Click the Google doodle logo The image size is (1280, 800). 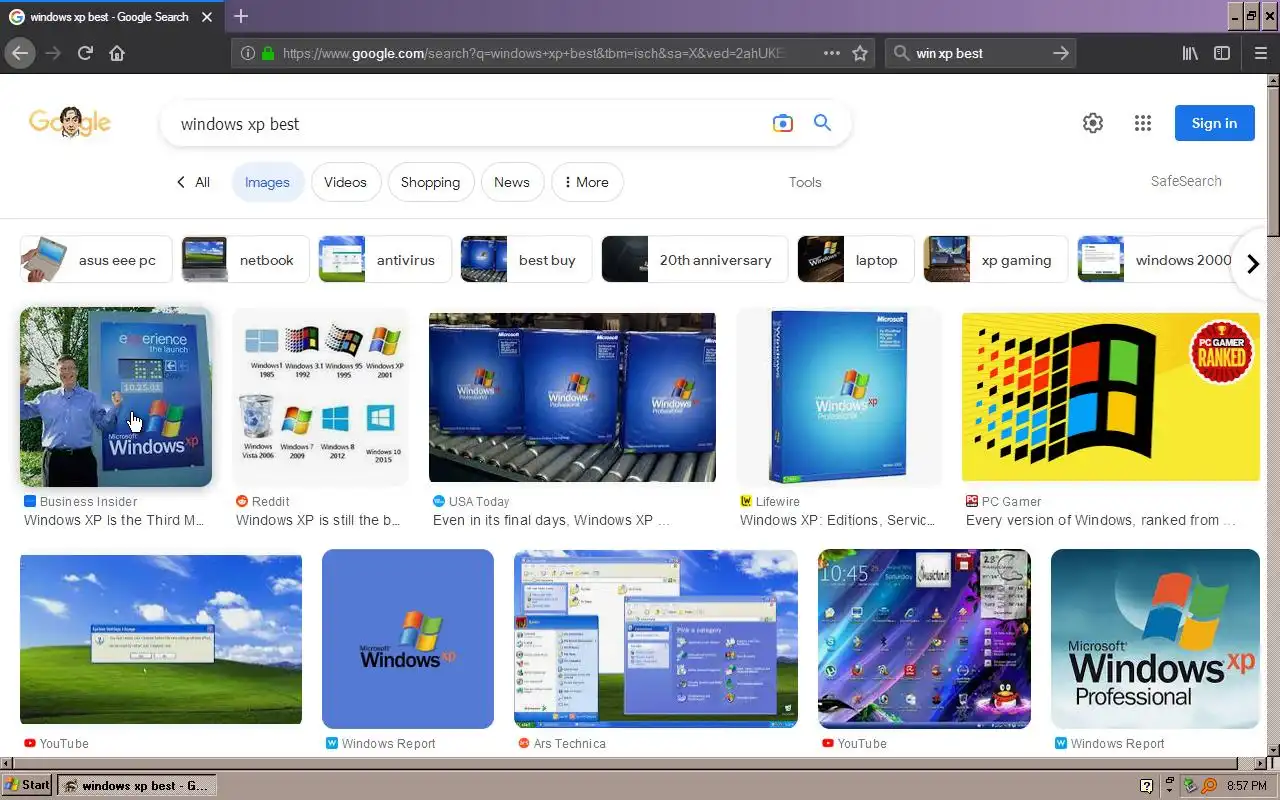click(70, 122)
